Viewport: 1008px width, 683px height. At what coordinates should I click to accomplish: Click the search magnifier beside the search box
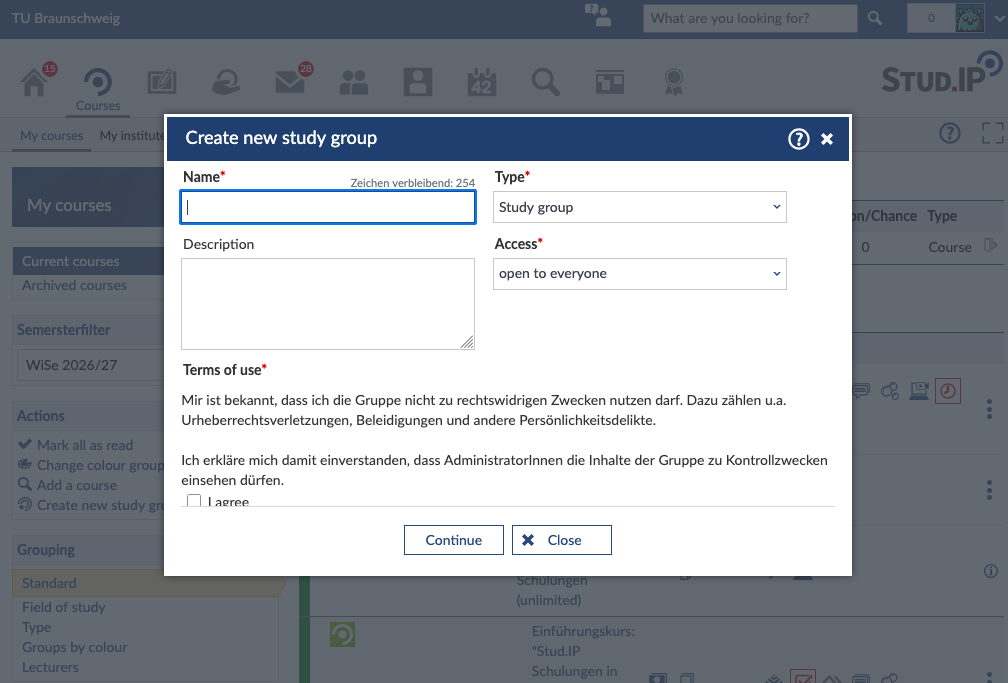coord(875,18)
